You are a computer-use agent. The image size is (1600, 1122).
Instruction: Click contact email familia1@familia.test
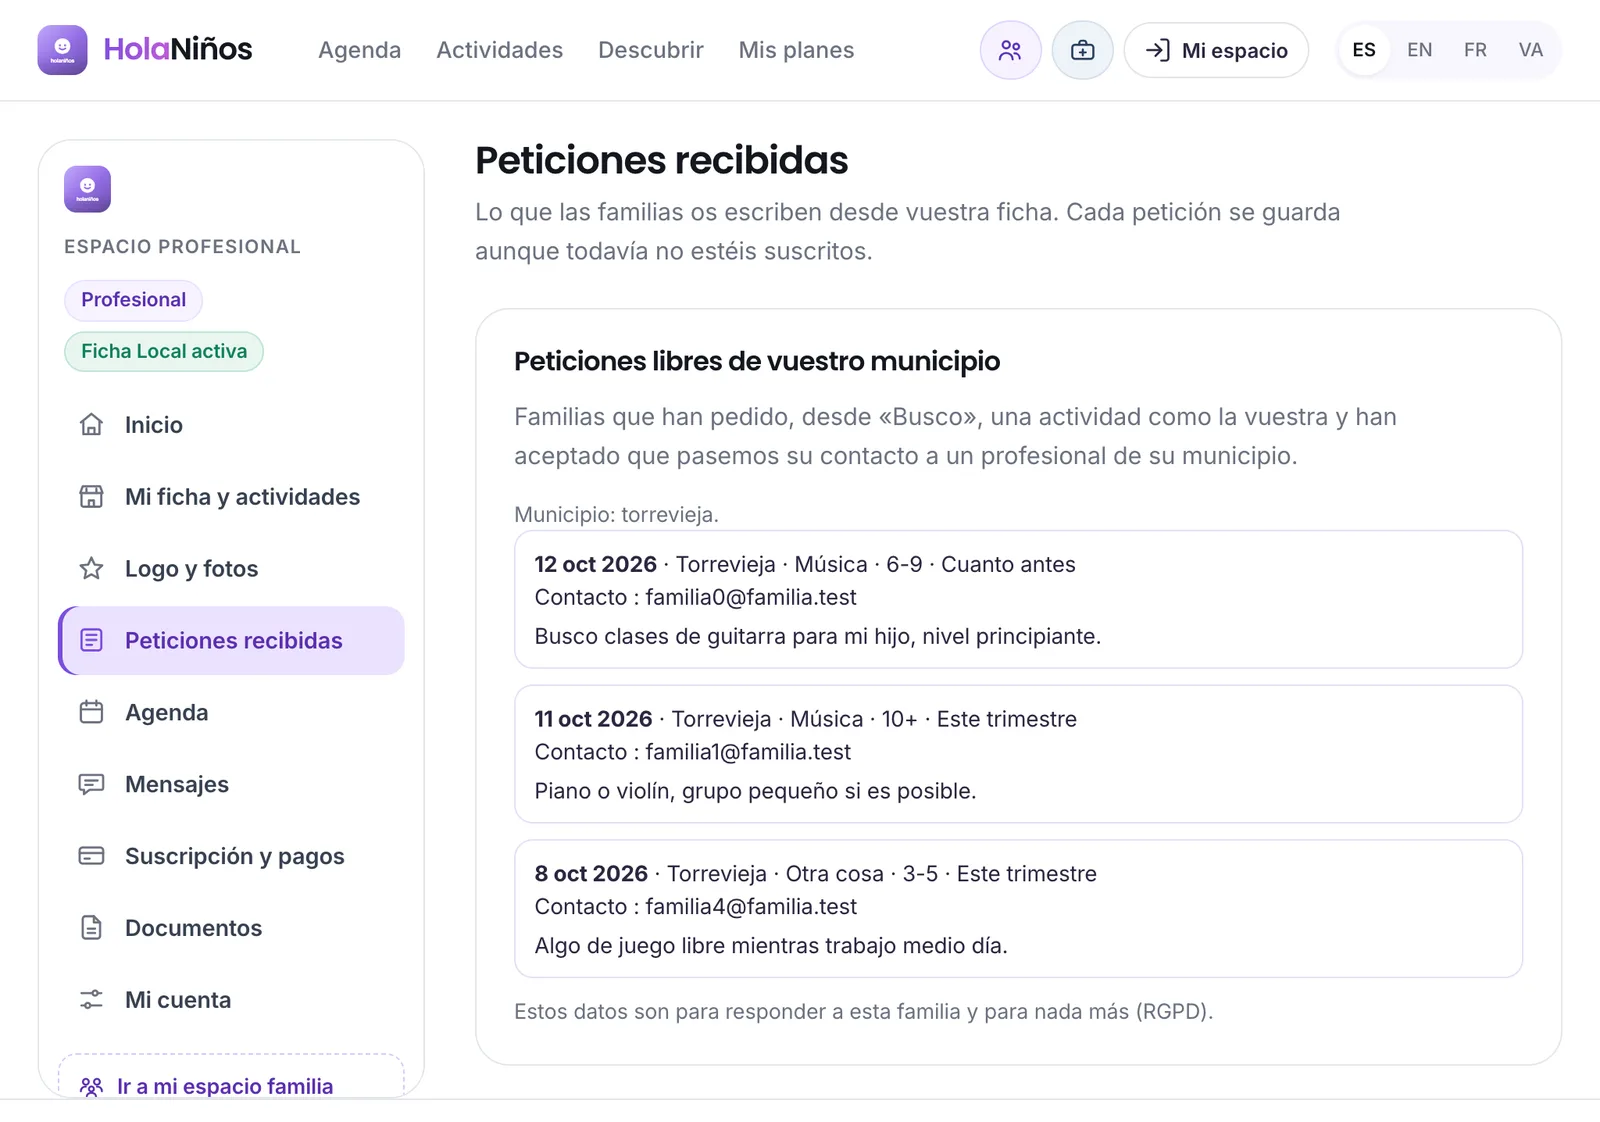tap(748, 753)
